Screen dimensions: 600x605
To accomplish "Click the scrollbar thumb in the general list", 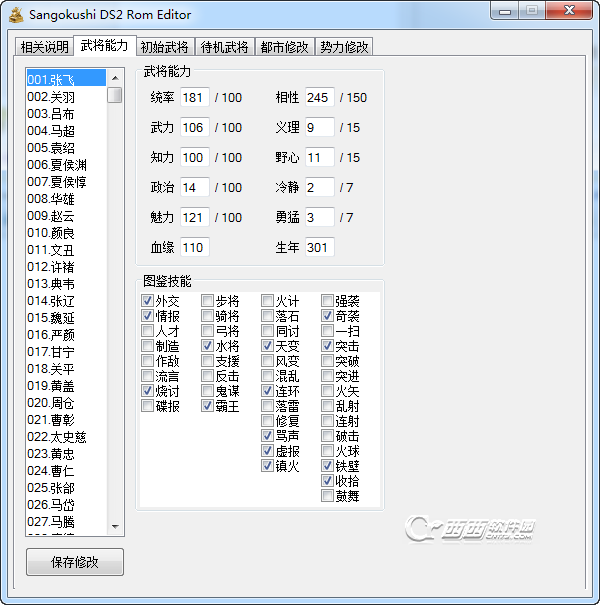I will [115, 95].
